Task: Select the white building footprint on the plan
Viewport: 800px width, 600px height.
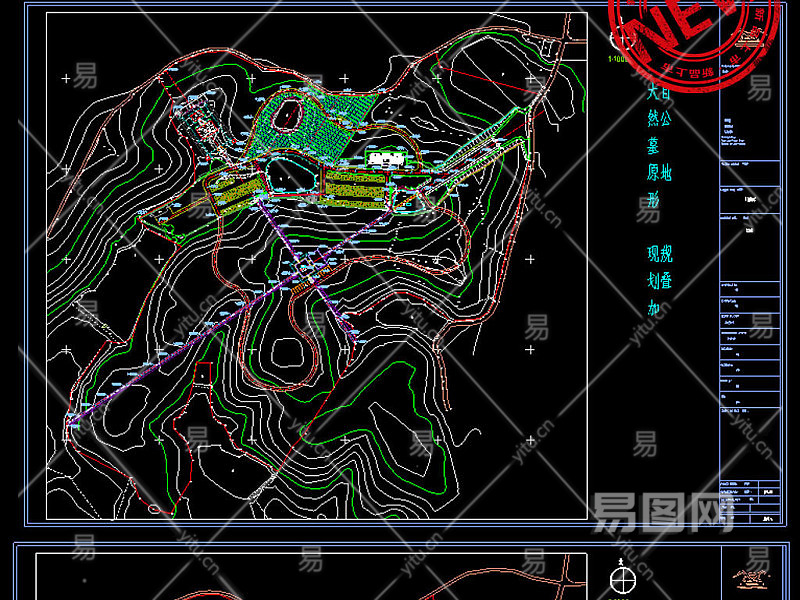Action: pyautogui.click(x=385, y=160)
